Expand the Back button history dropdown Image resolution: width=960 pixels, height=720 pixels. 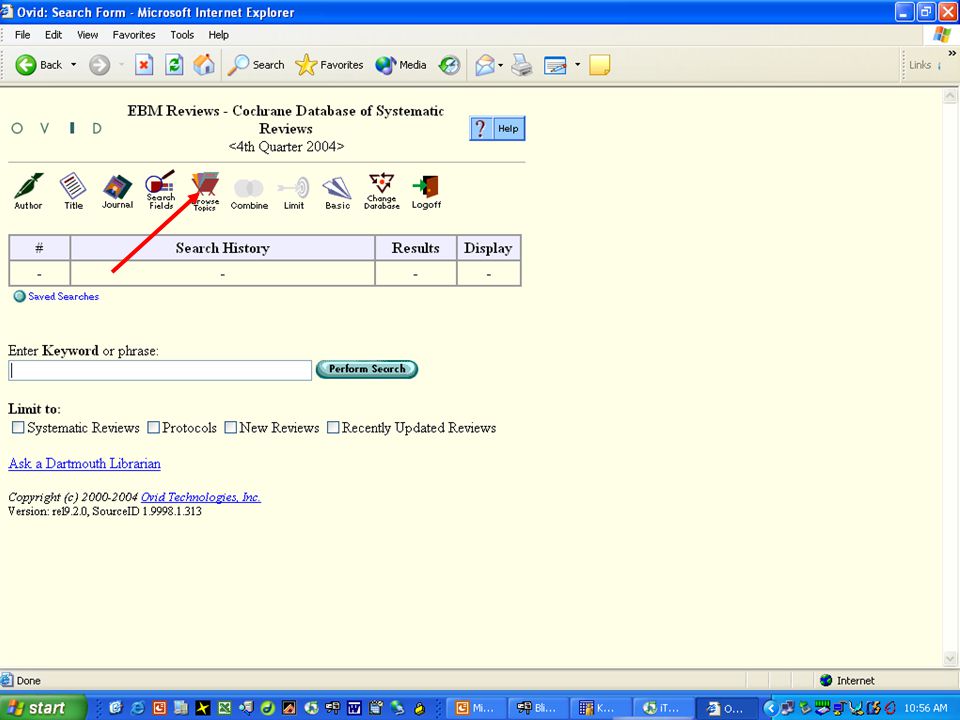[x=73, y=64]
